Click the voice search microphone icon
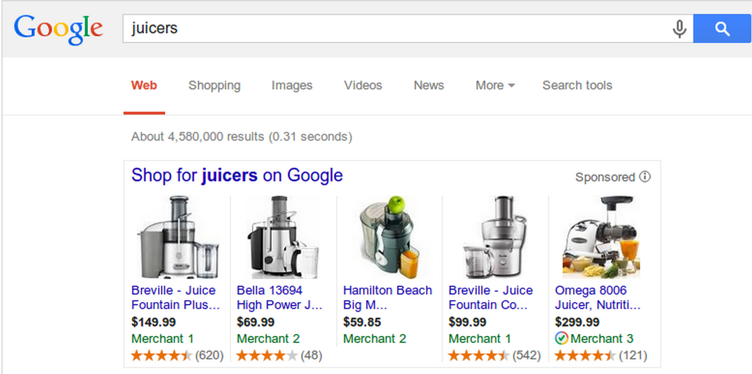 tap(679, 29)
